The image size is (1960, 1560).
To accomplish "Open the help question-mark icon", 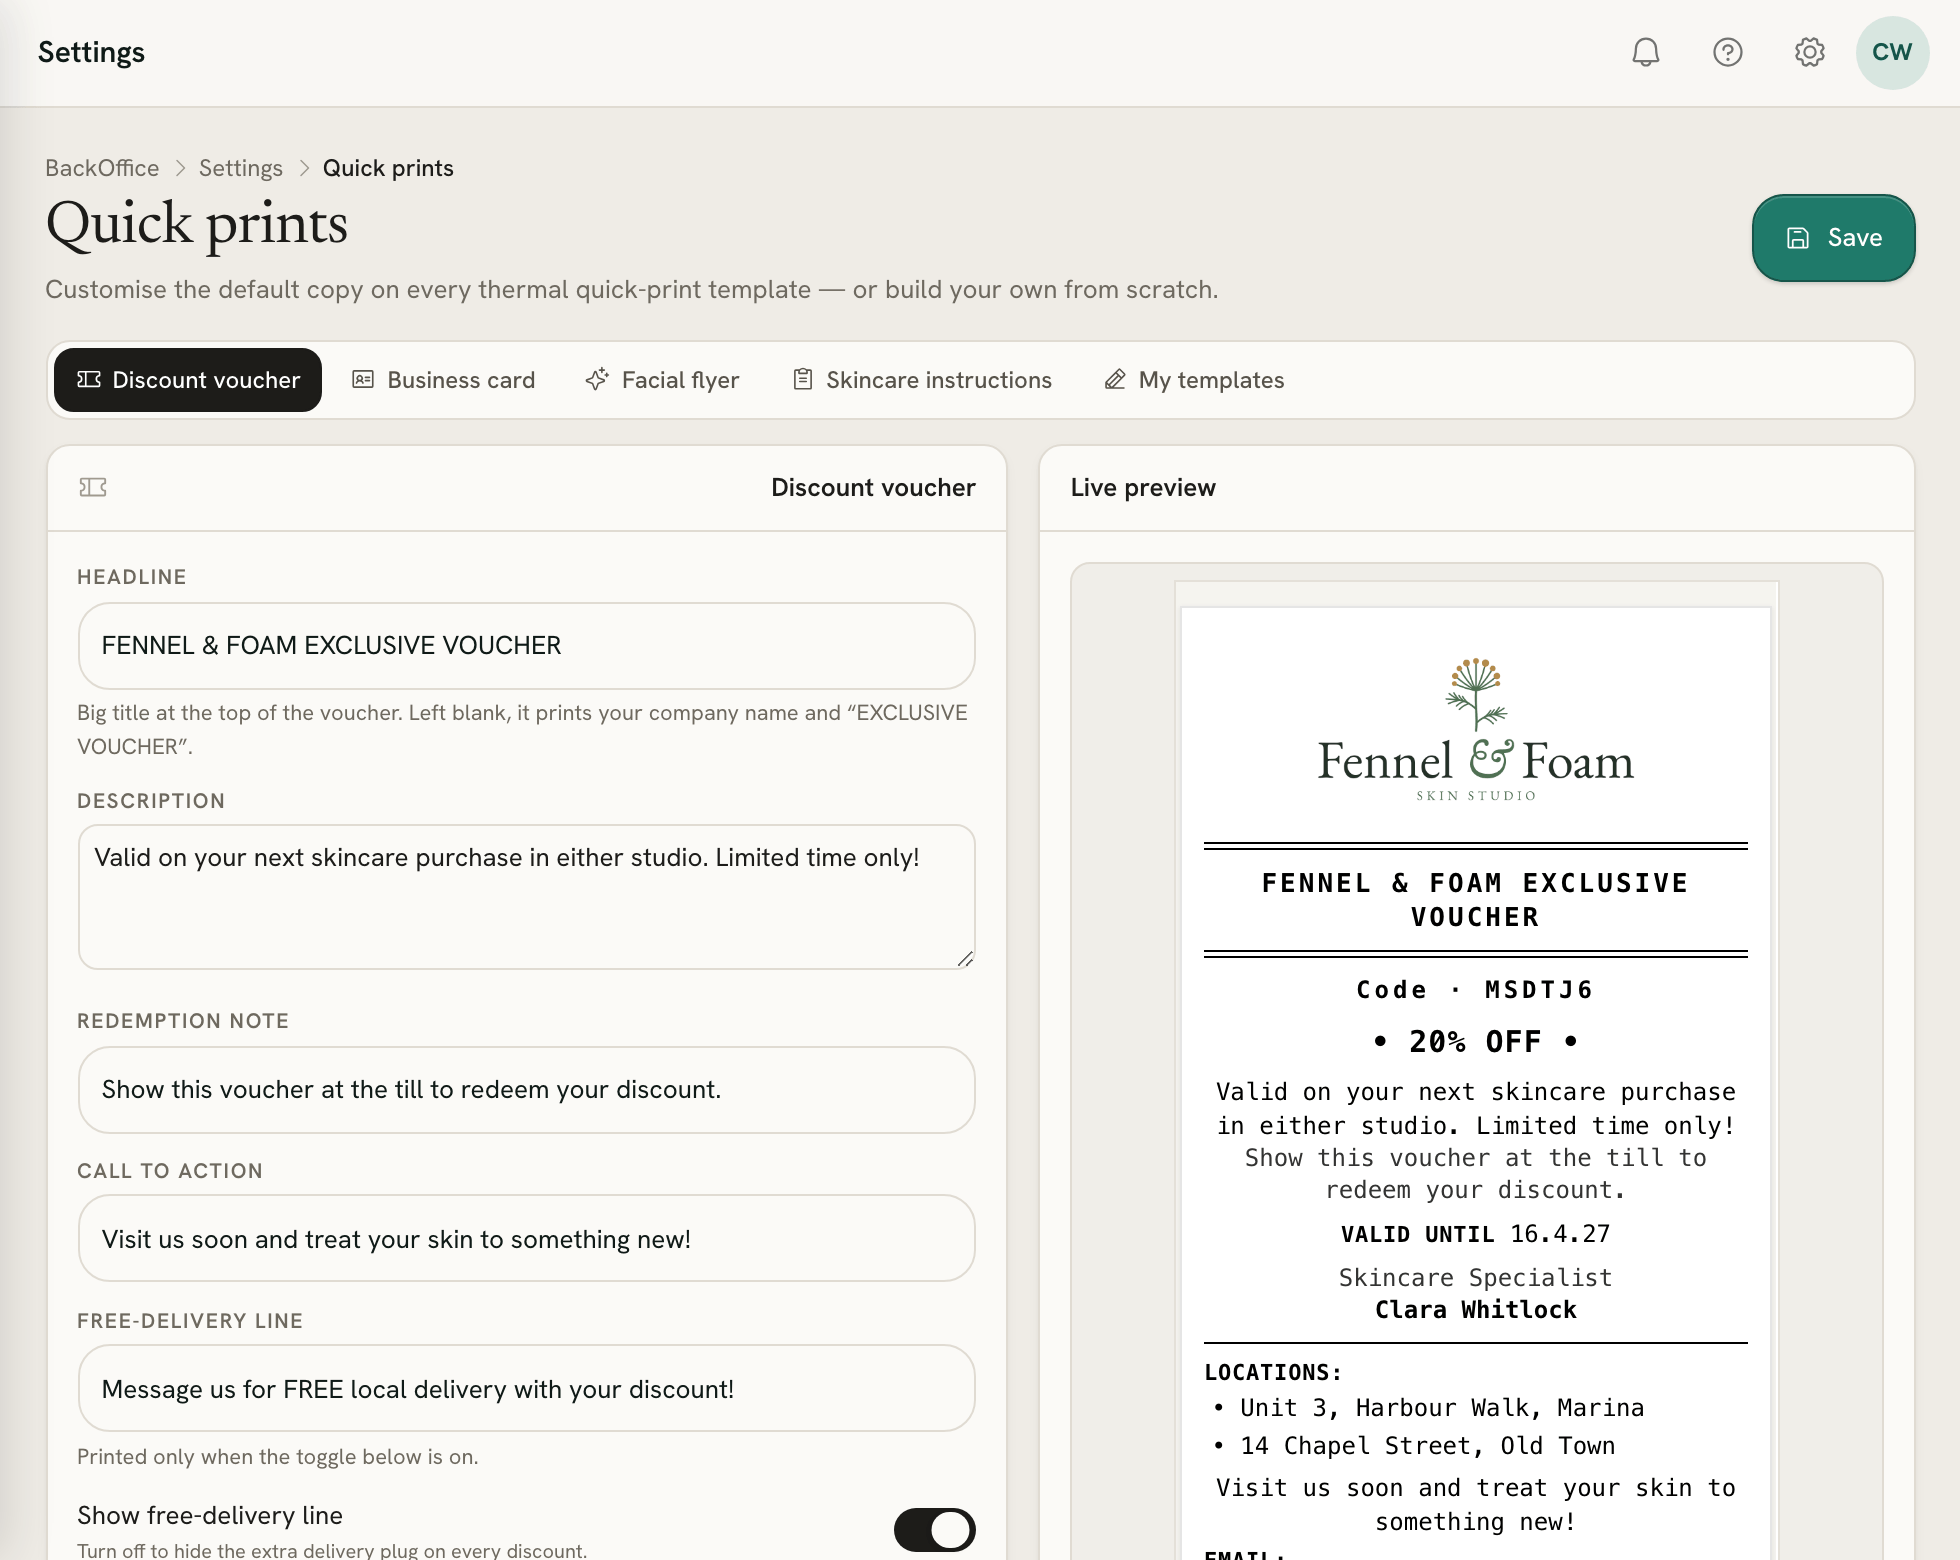I will (1728, 52).
